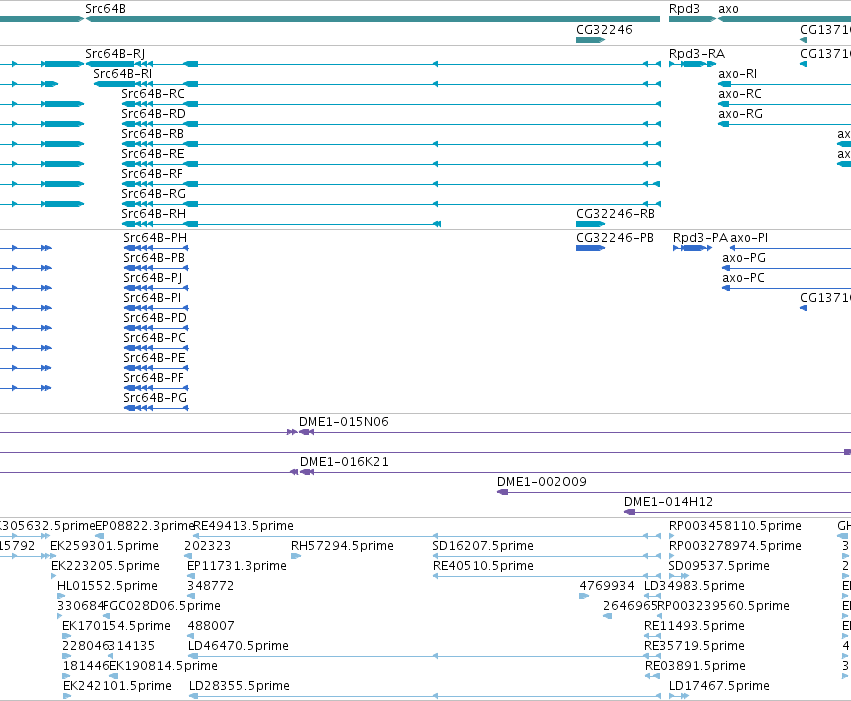Screen dimensions: 851x701
Task: Select feature 348772
Action: coord(191,596)
